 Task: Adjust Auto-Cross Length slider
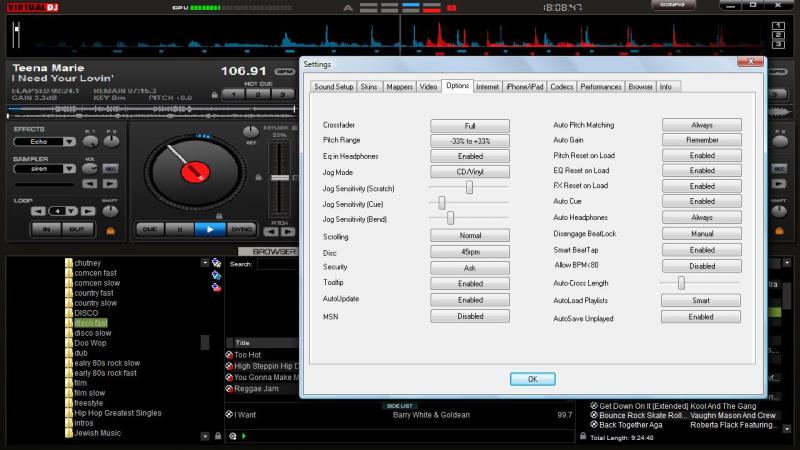681,283
